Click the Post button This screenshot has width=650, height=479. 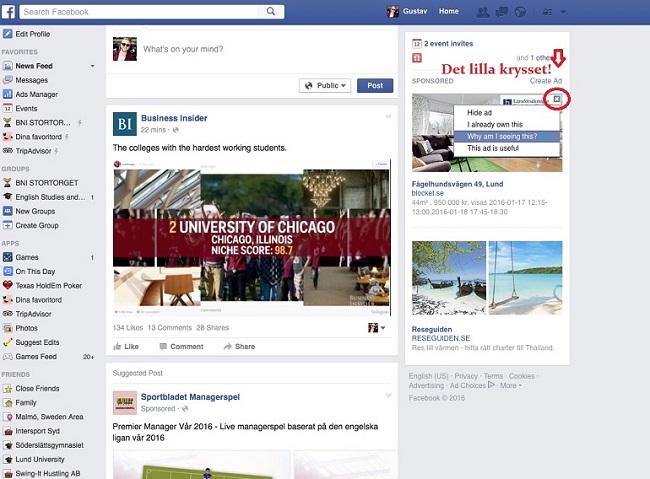[x=375, y=85]
